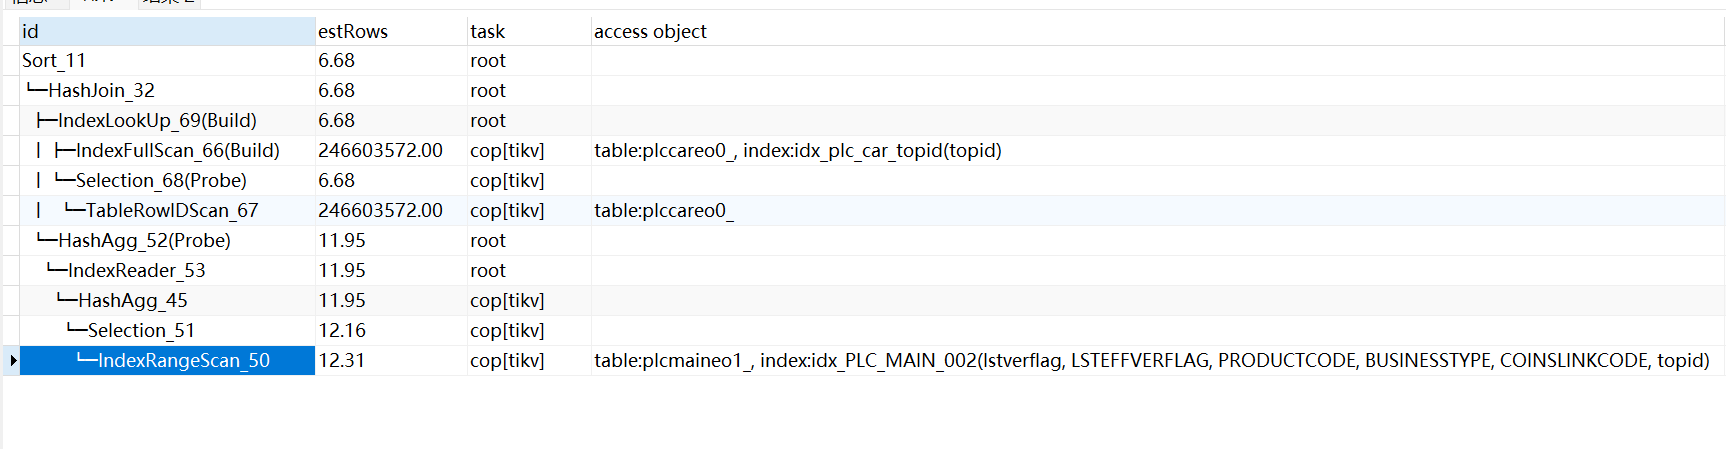Select the TableRowIDScan_67 node
Image resolution: width=1726 pixels, height=449 pixels.
tap(172, 211)
